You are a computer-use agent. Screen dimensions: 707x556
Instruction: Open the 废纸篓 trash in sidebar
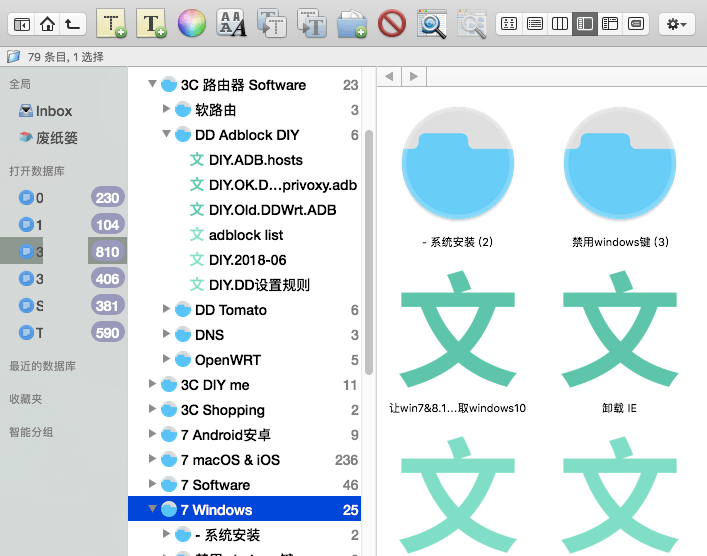click(48, 138)
